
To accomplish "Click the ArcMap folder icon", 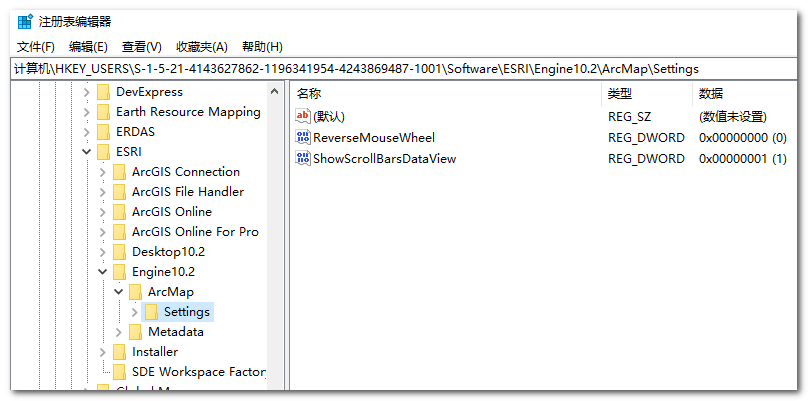I will [136, 292].
